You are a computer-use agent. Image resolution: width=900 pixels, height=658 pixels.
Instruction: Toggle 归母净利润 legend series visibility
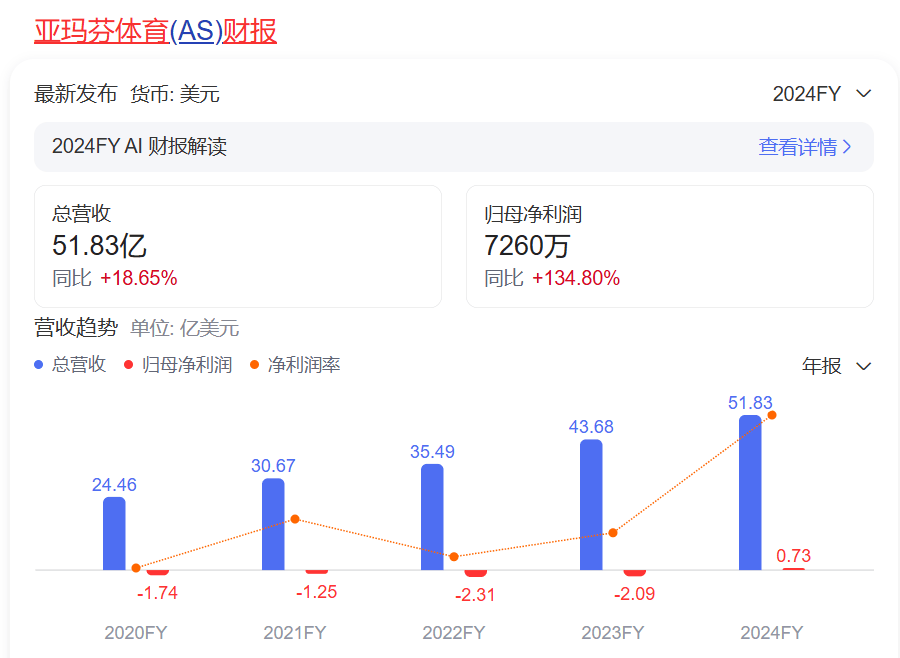click(178, 365)
